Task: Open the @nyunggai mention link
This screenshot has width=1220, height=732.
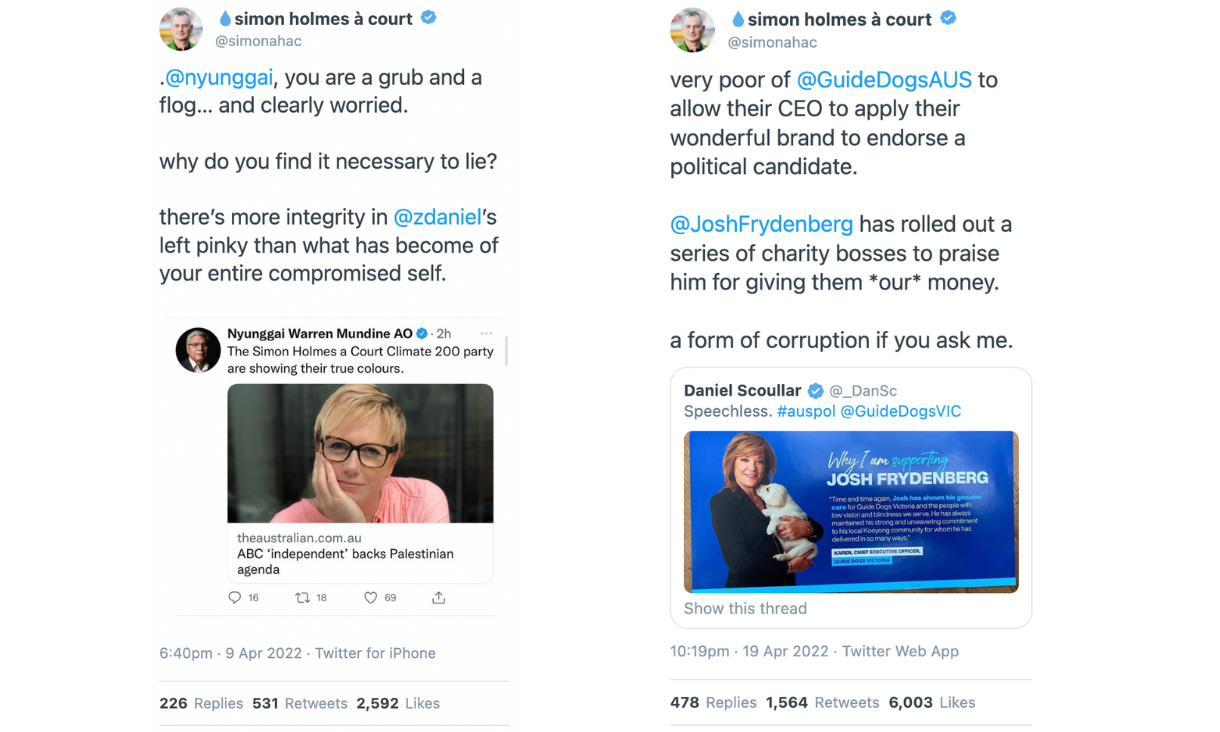Action: point(217,77)
